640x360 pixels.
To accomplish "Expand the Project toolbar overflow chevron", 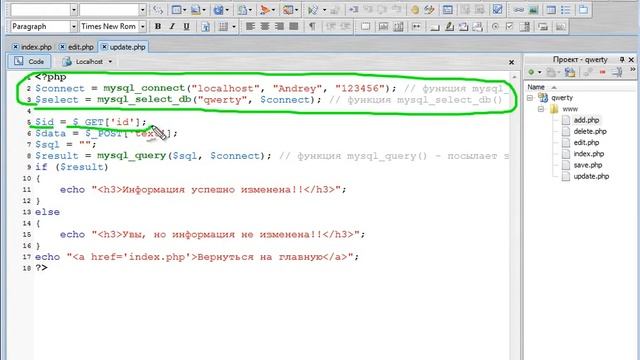I will coord(633,70).
